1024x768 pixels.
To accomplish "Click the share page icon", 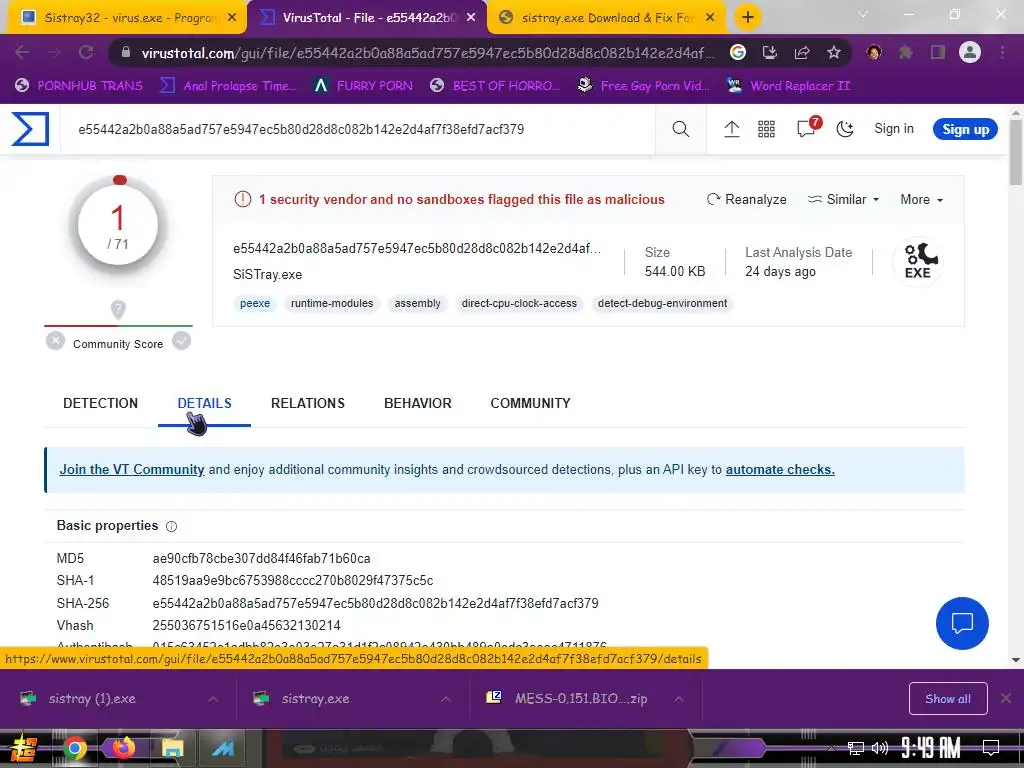I will pyautogui.click(x=802, y=52).
